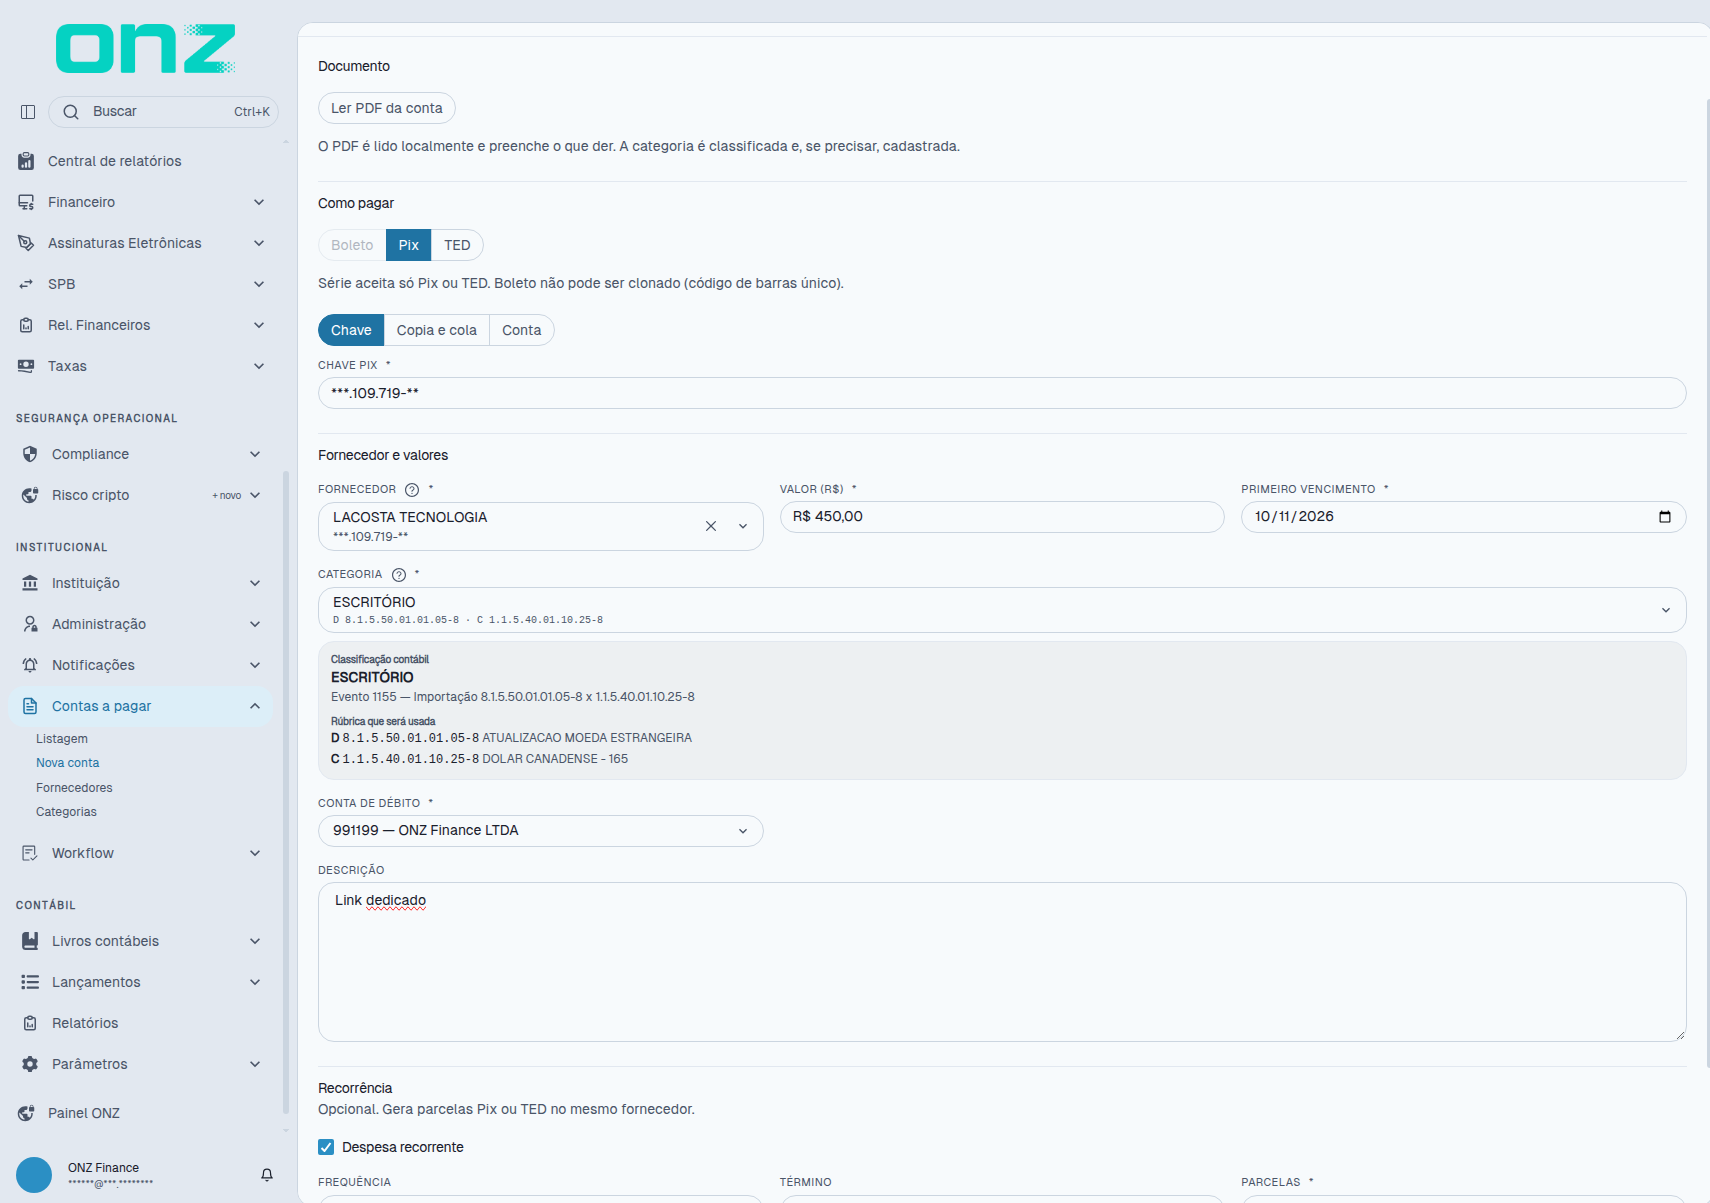Click the Livros contábeis book icon

pos(30,941)
